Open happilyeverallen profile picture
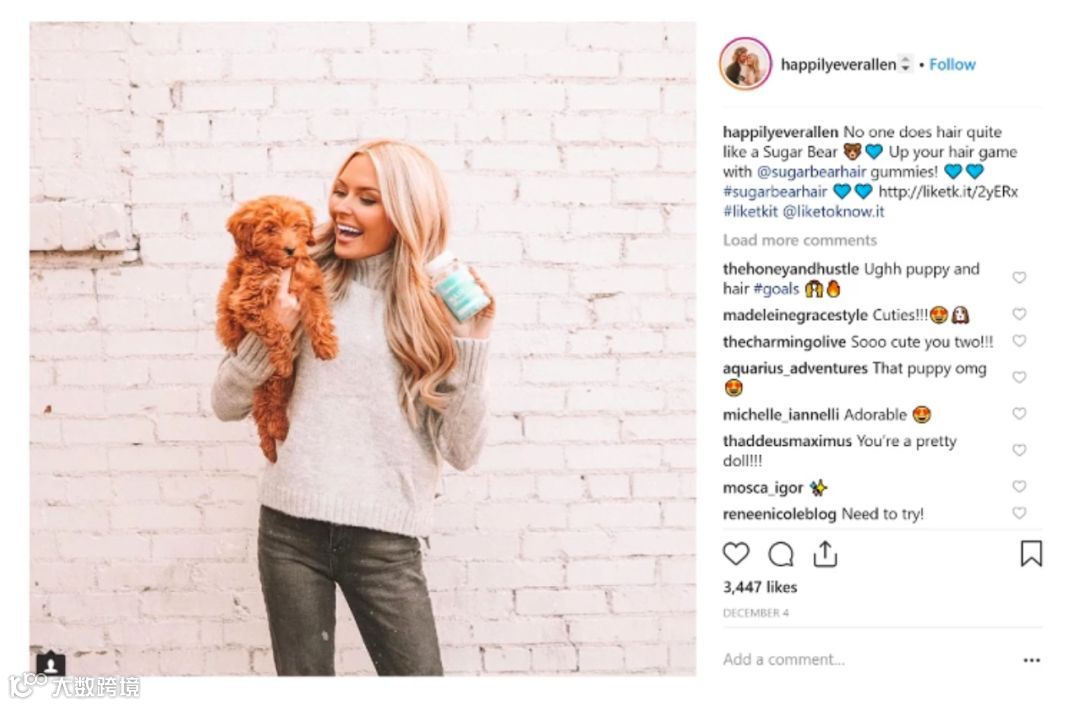 (745, 64)
